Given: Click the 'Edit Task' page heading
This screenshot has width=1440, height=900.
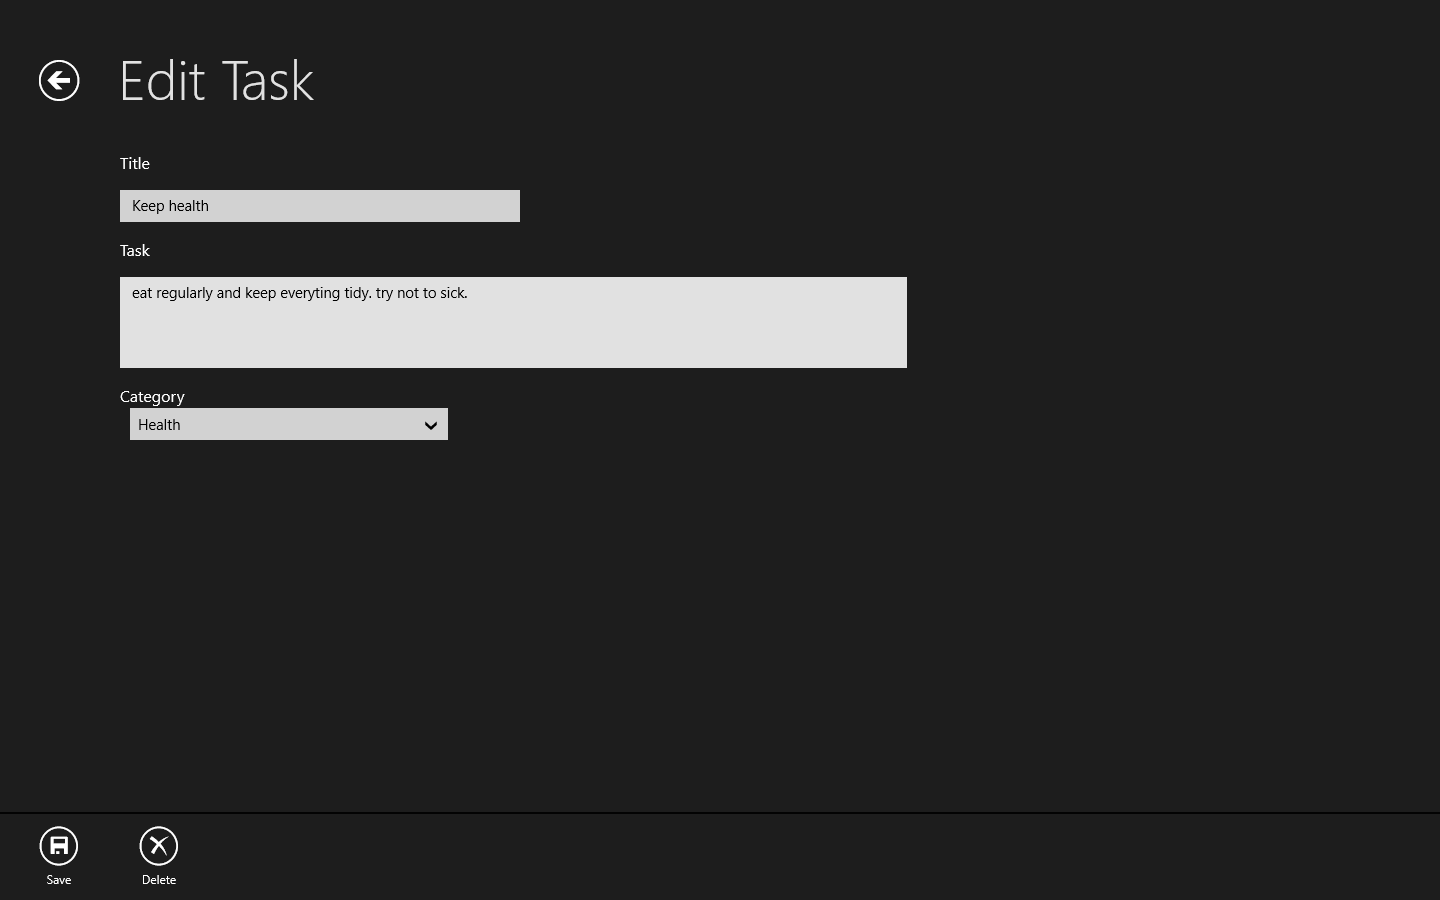Looking at the screenshot, I should coord(216,80).
